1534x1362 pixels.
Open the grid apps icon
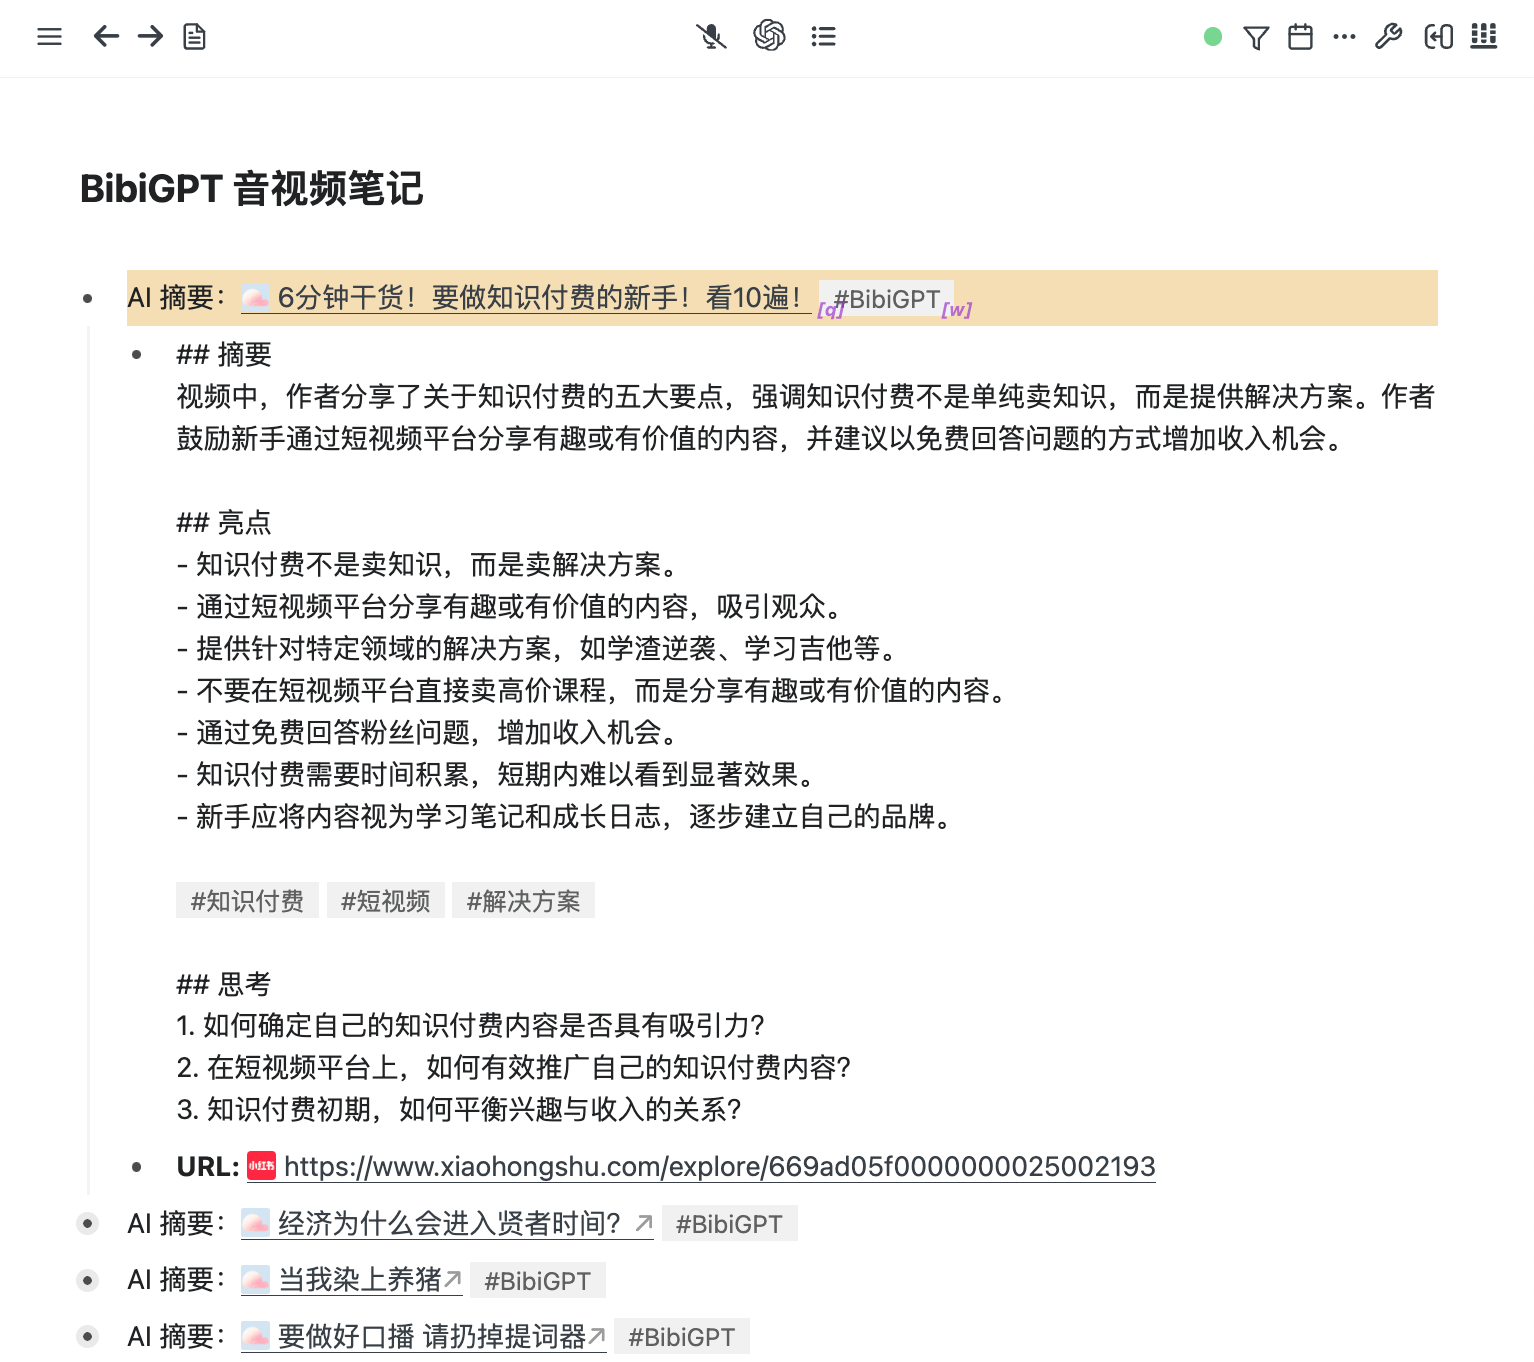coord(1483,37)
